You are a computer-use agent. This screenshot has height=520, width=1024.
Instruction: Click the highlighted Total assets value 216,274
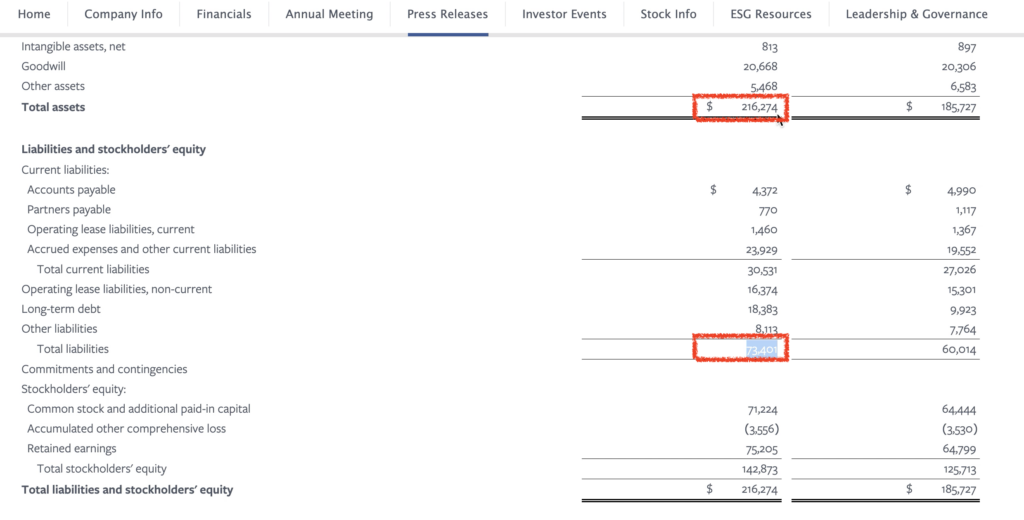click(760, 107)
